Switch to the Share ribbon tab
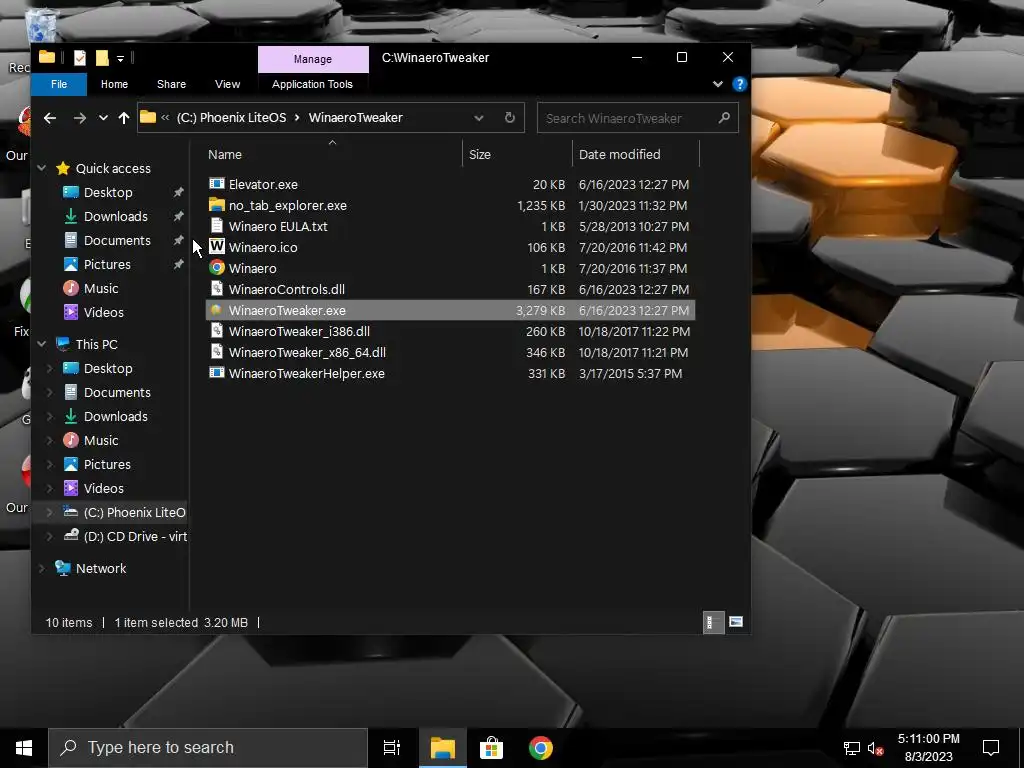This screenshot has height=768, width=1024. pos(171,84)
